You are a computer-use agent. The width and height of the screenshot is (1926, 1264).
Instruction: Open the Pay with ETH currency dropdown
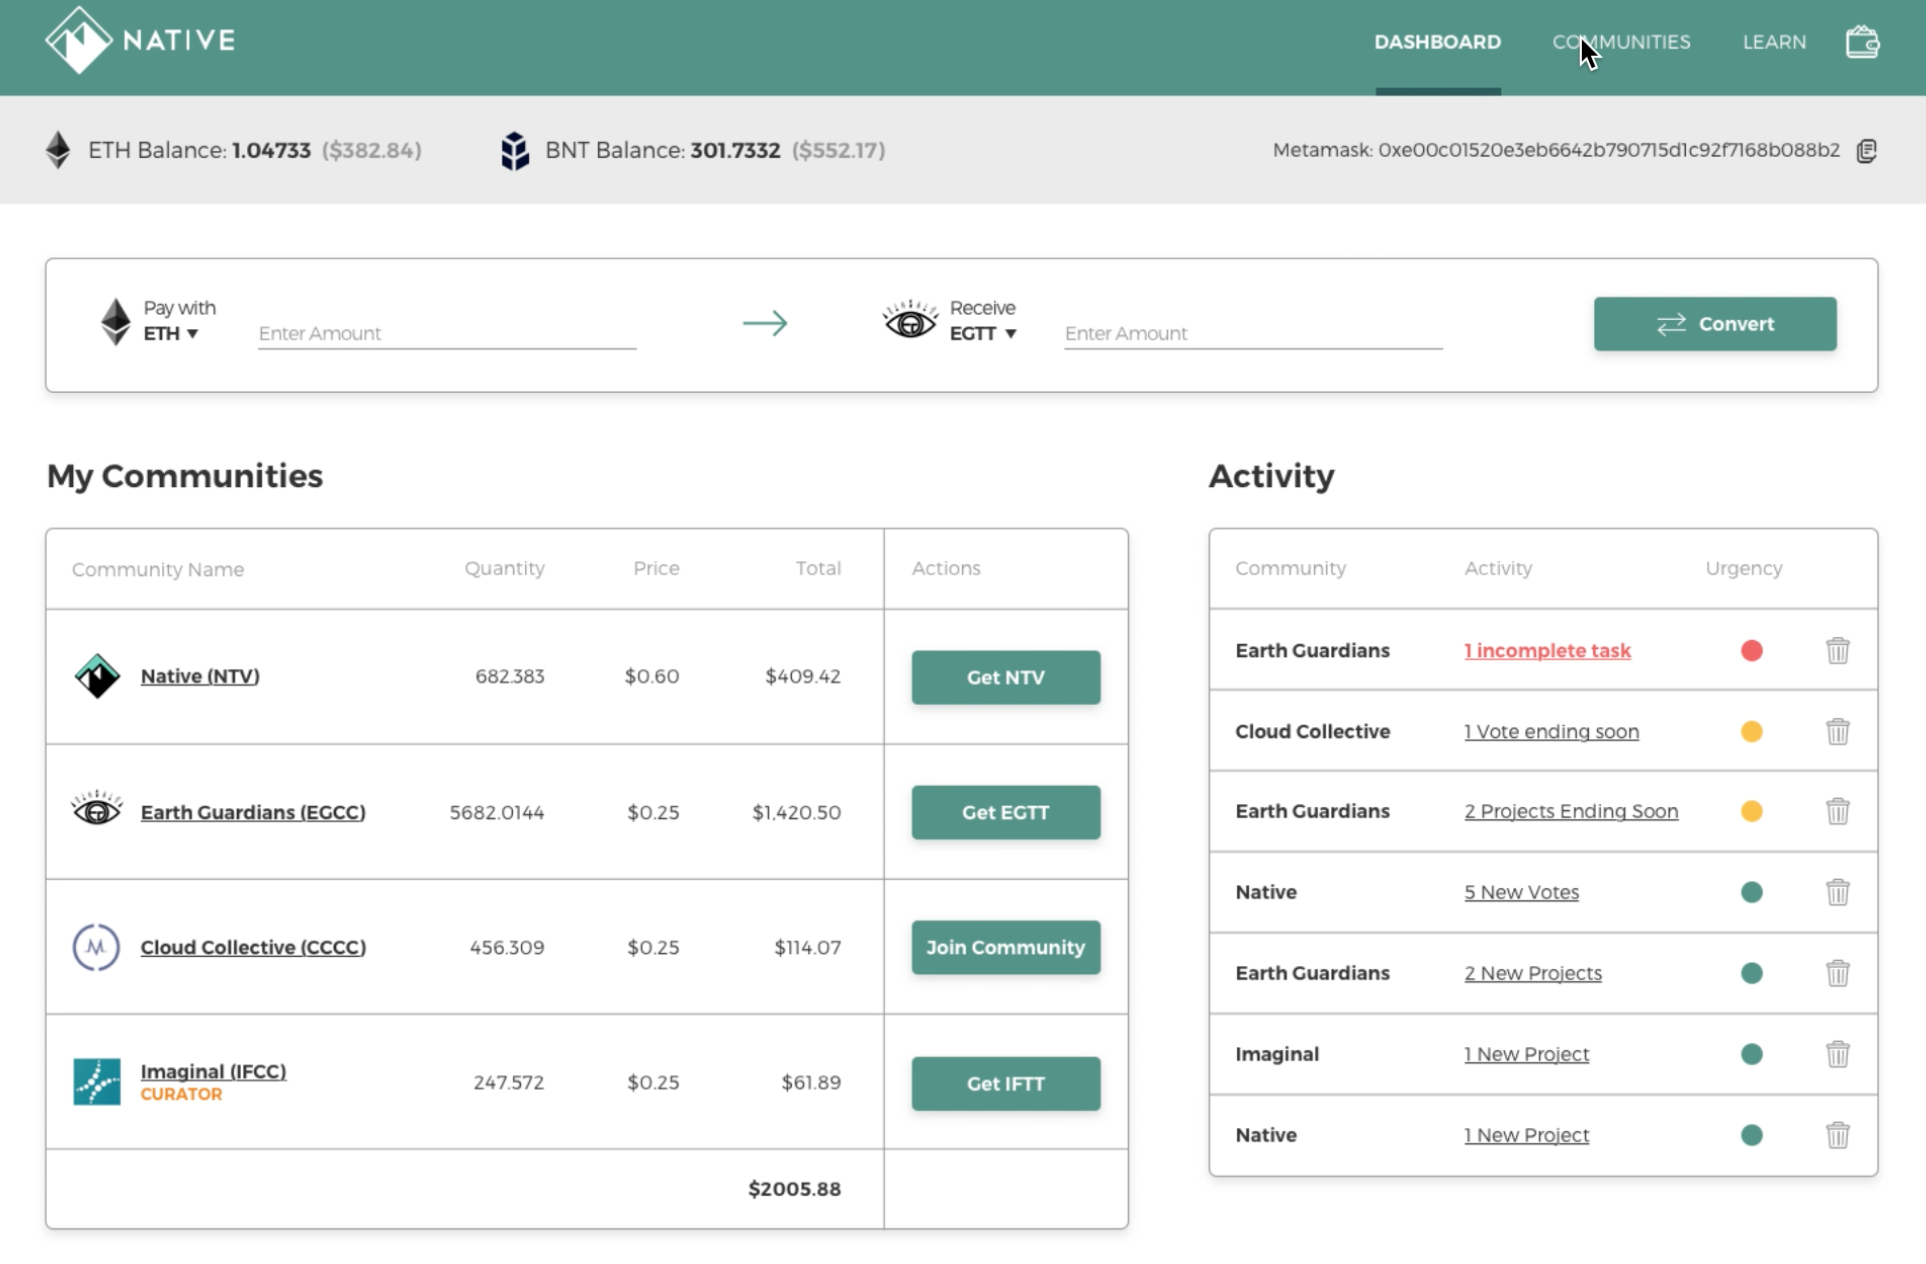click(171, 334)
